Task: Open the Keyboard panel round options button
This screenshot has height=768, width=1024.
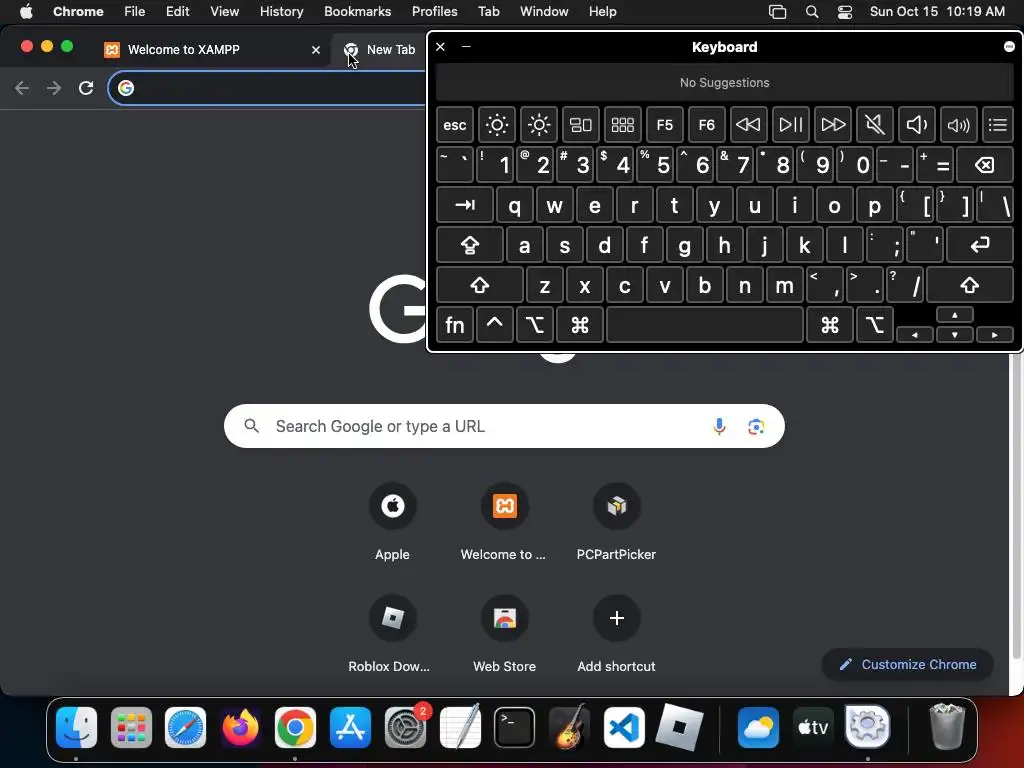Action: coord(1009,46)
